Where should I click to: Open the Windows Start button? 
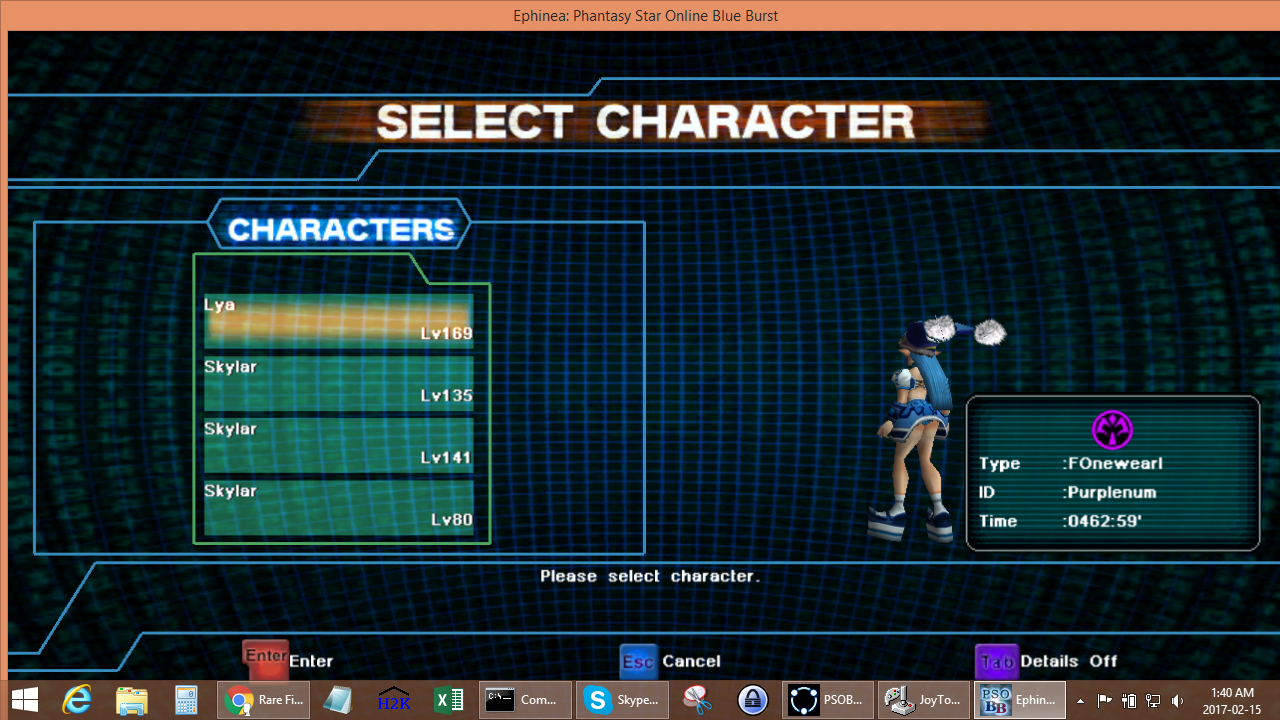[x=25, y=700]
